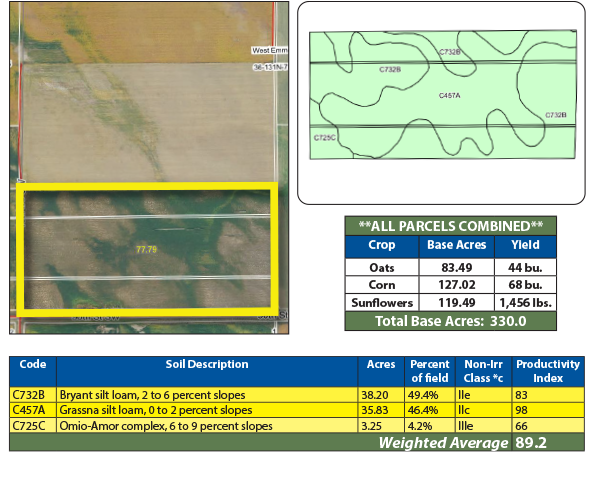Click the Sunflowers yield 1,456 lbs. cell
This screenshot has height=485, width=597.
(x=525, y=303)
